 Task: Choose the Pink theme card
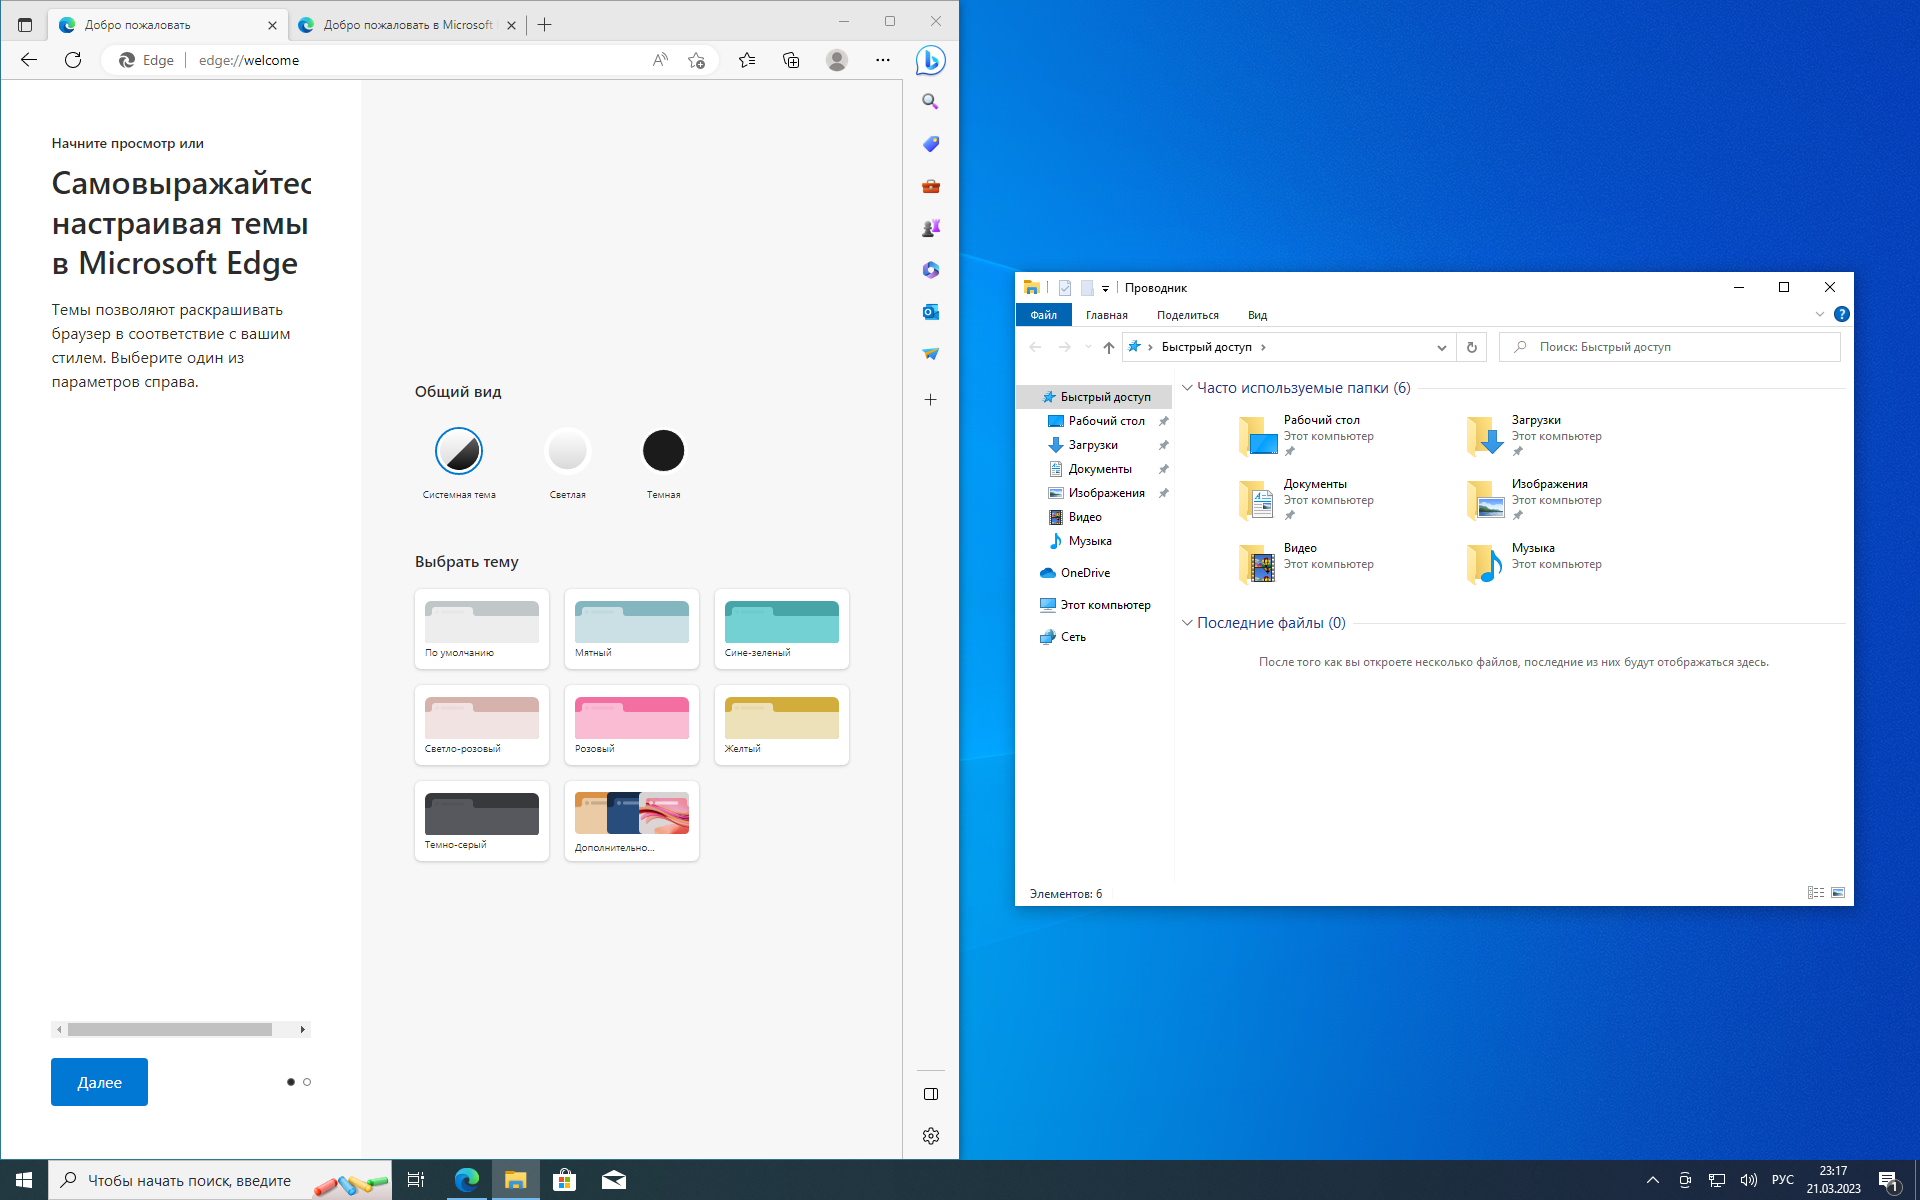[x=632, y=725]
